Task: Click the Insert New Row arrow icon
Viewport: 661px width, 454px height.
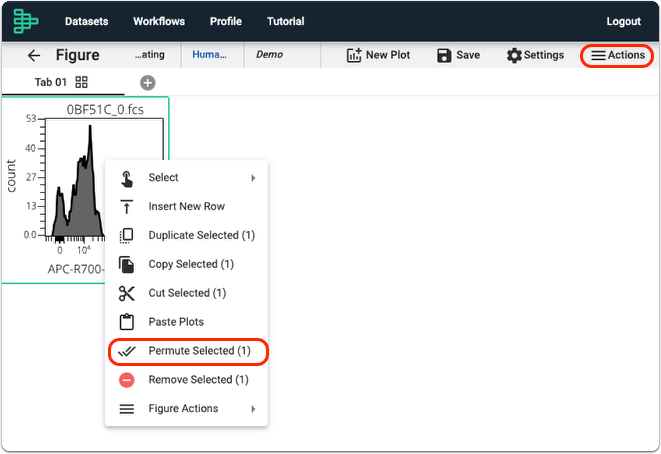Action: coord(126,207)
